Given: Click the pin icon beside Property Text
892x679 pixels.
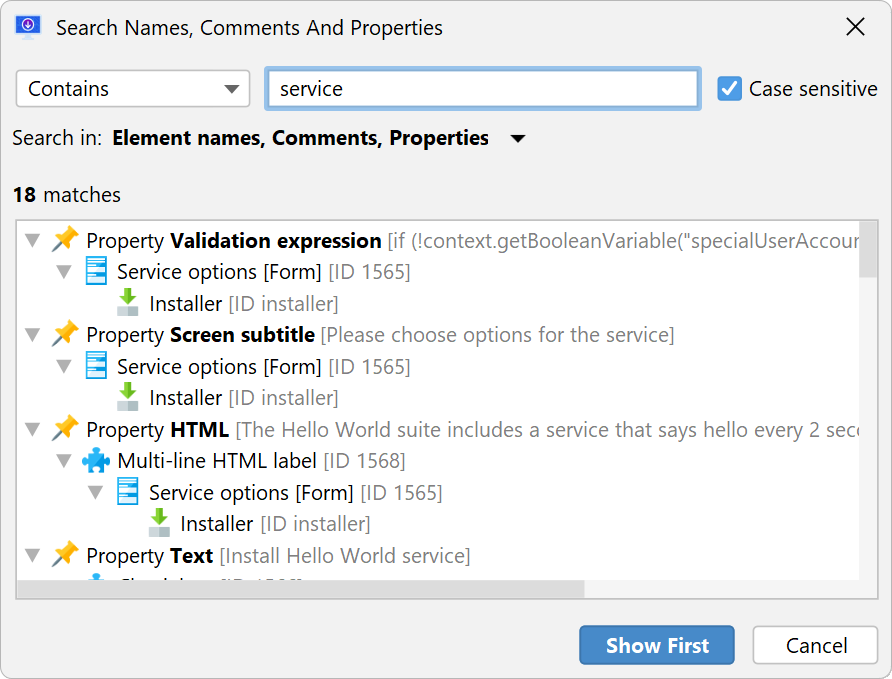Looking at the screenshot, I should tap(65, 554).
